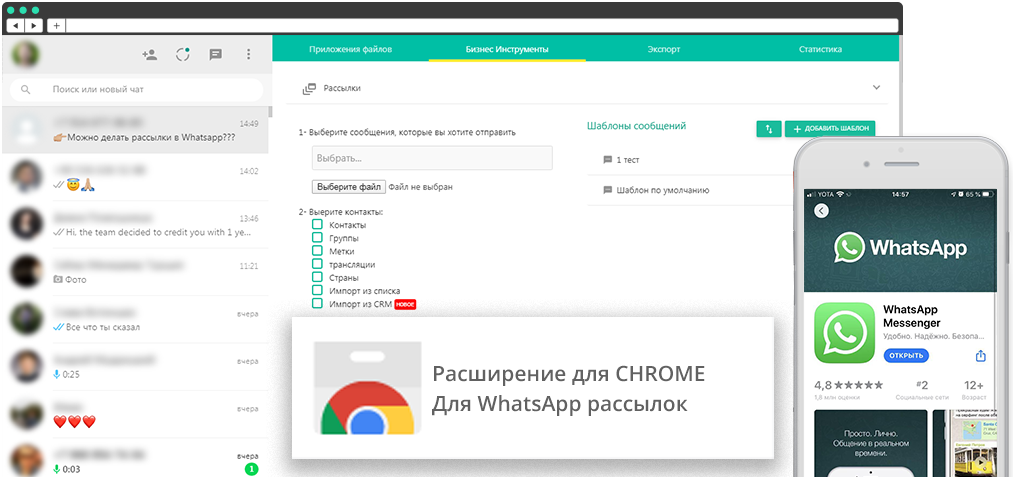The width and height of the screenshot is (1013, 477).
Task: Check the трансляции checkbox
Action: [x=317, y=264]
